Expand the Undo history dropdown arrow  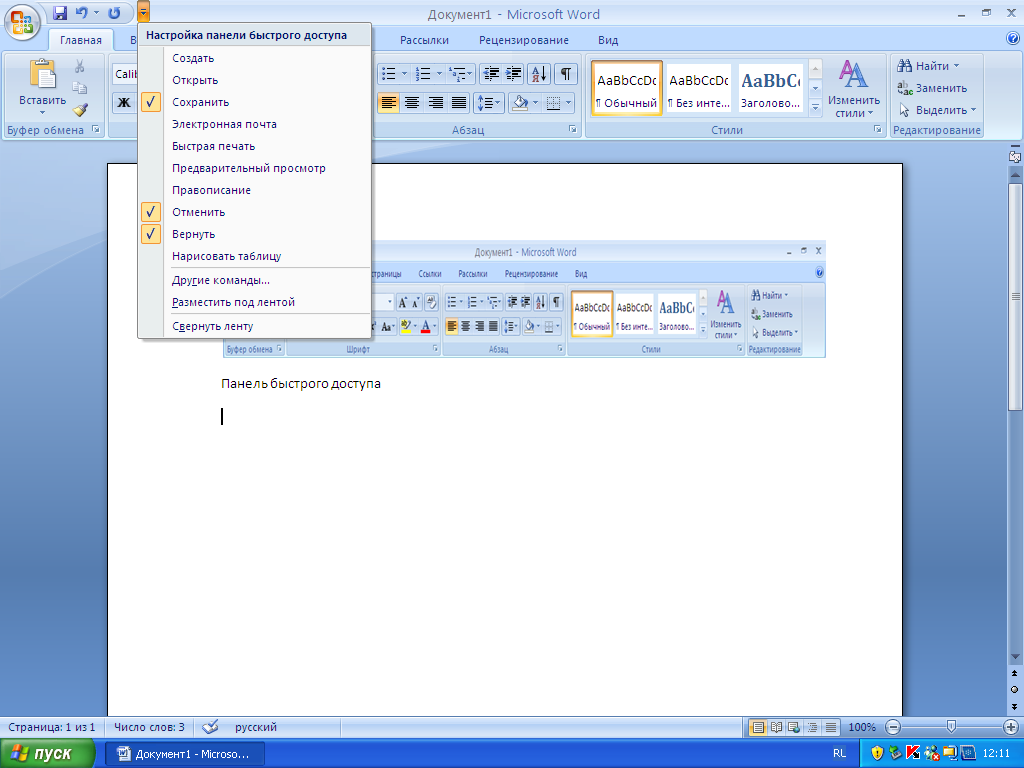97,13
